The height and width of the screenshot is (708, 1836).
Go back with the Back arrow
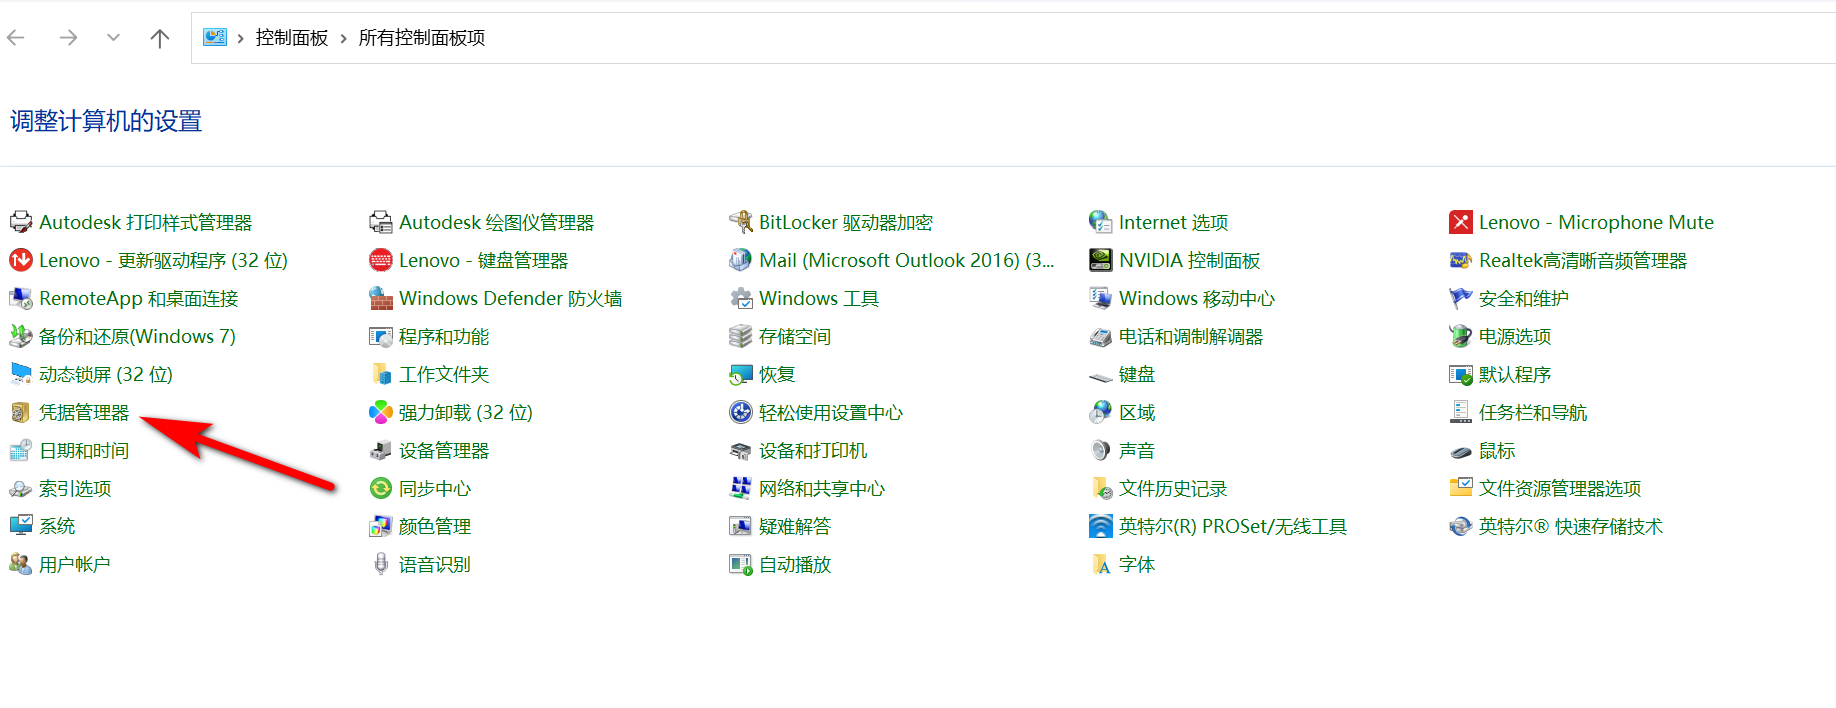pyautogui.click(x=16, y=38)
